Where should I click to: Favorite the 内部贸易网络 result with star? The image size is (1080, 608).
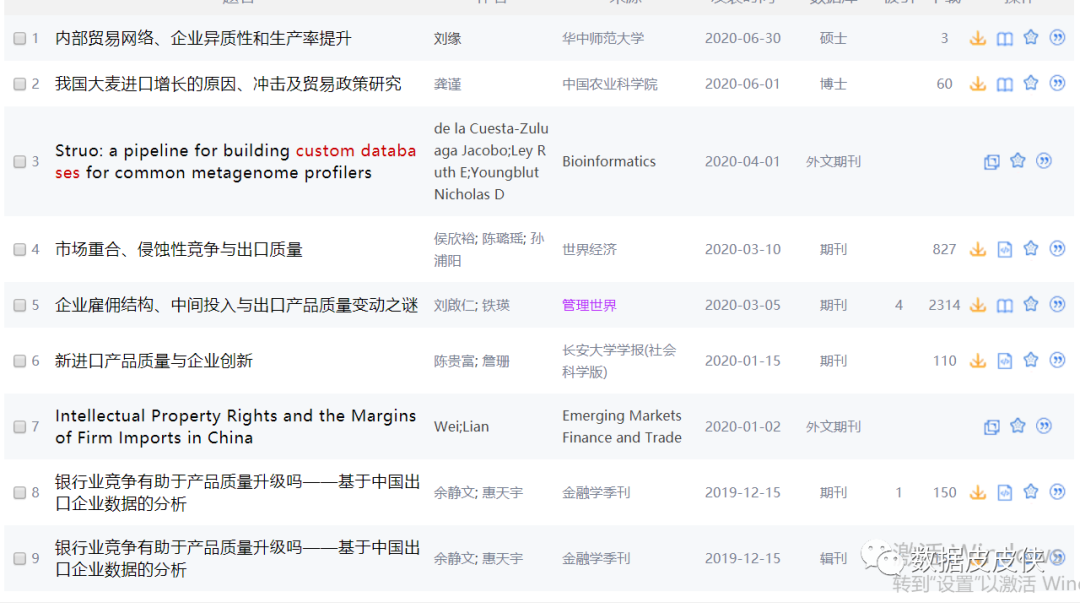point(1031,37)
